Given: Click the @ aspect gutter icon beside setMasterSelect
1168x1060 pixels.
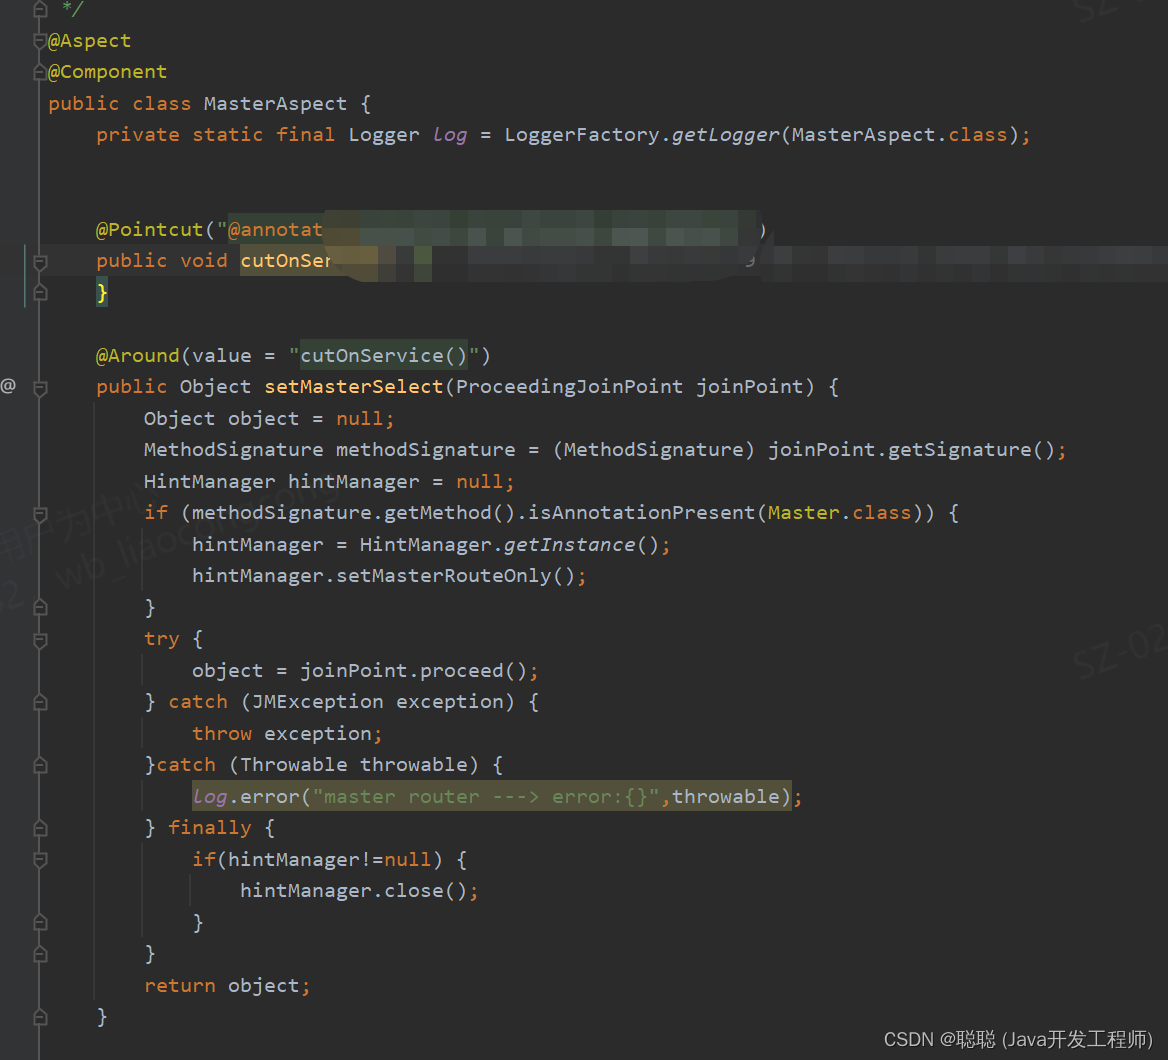Looking at the screenshot, I should click(x=8, y=386).
